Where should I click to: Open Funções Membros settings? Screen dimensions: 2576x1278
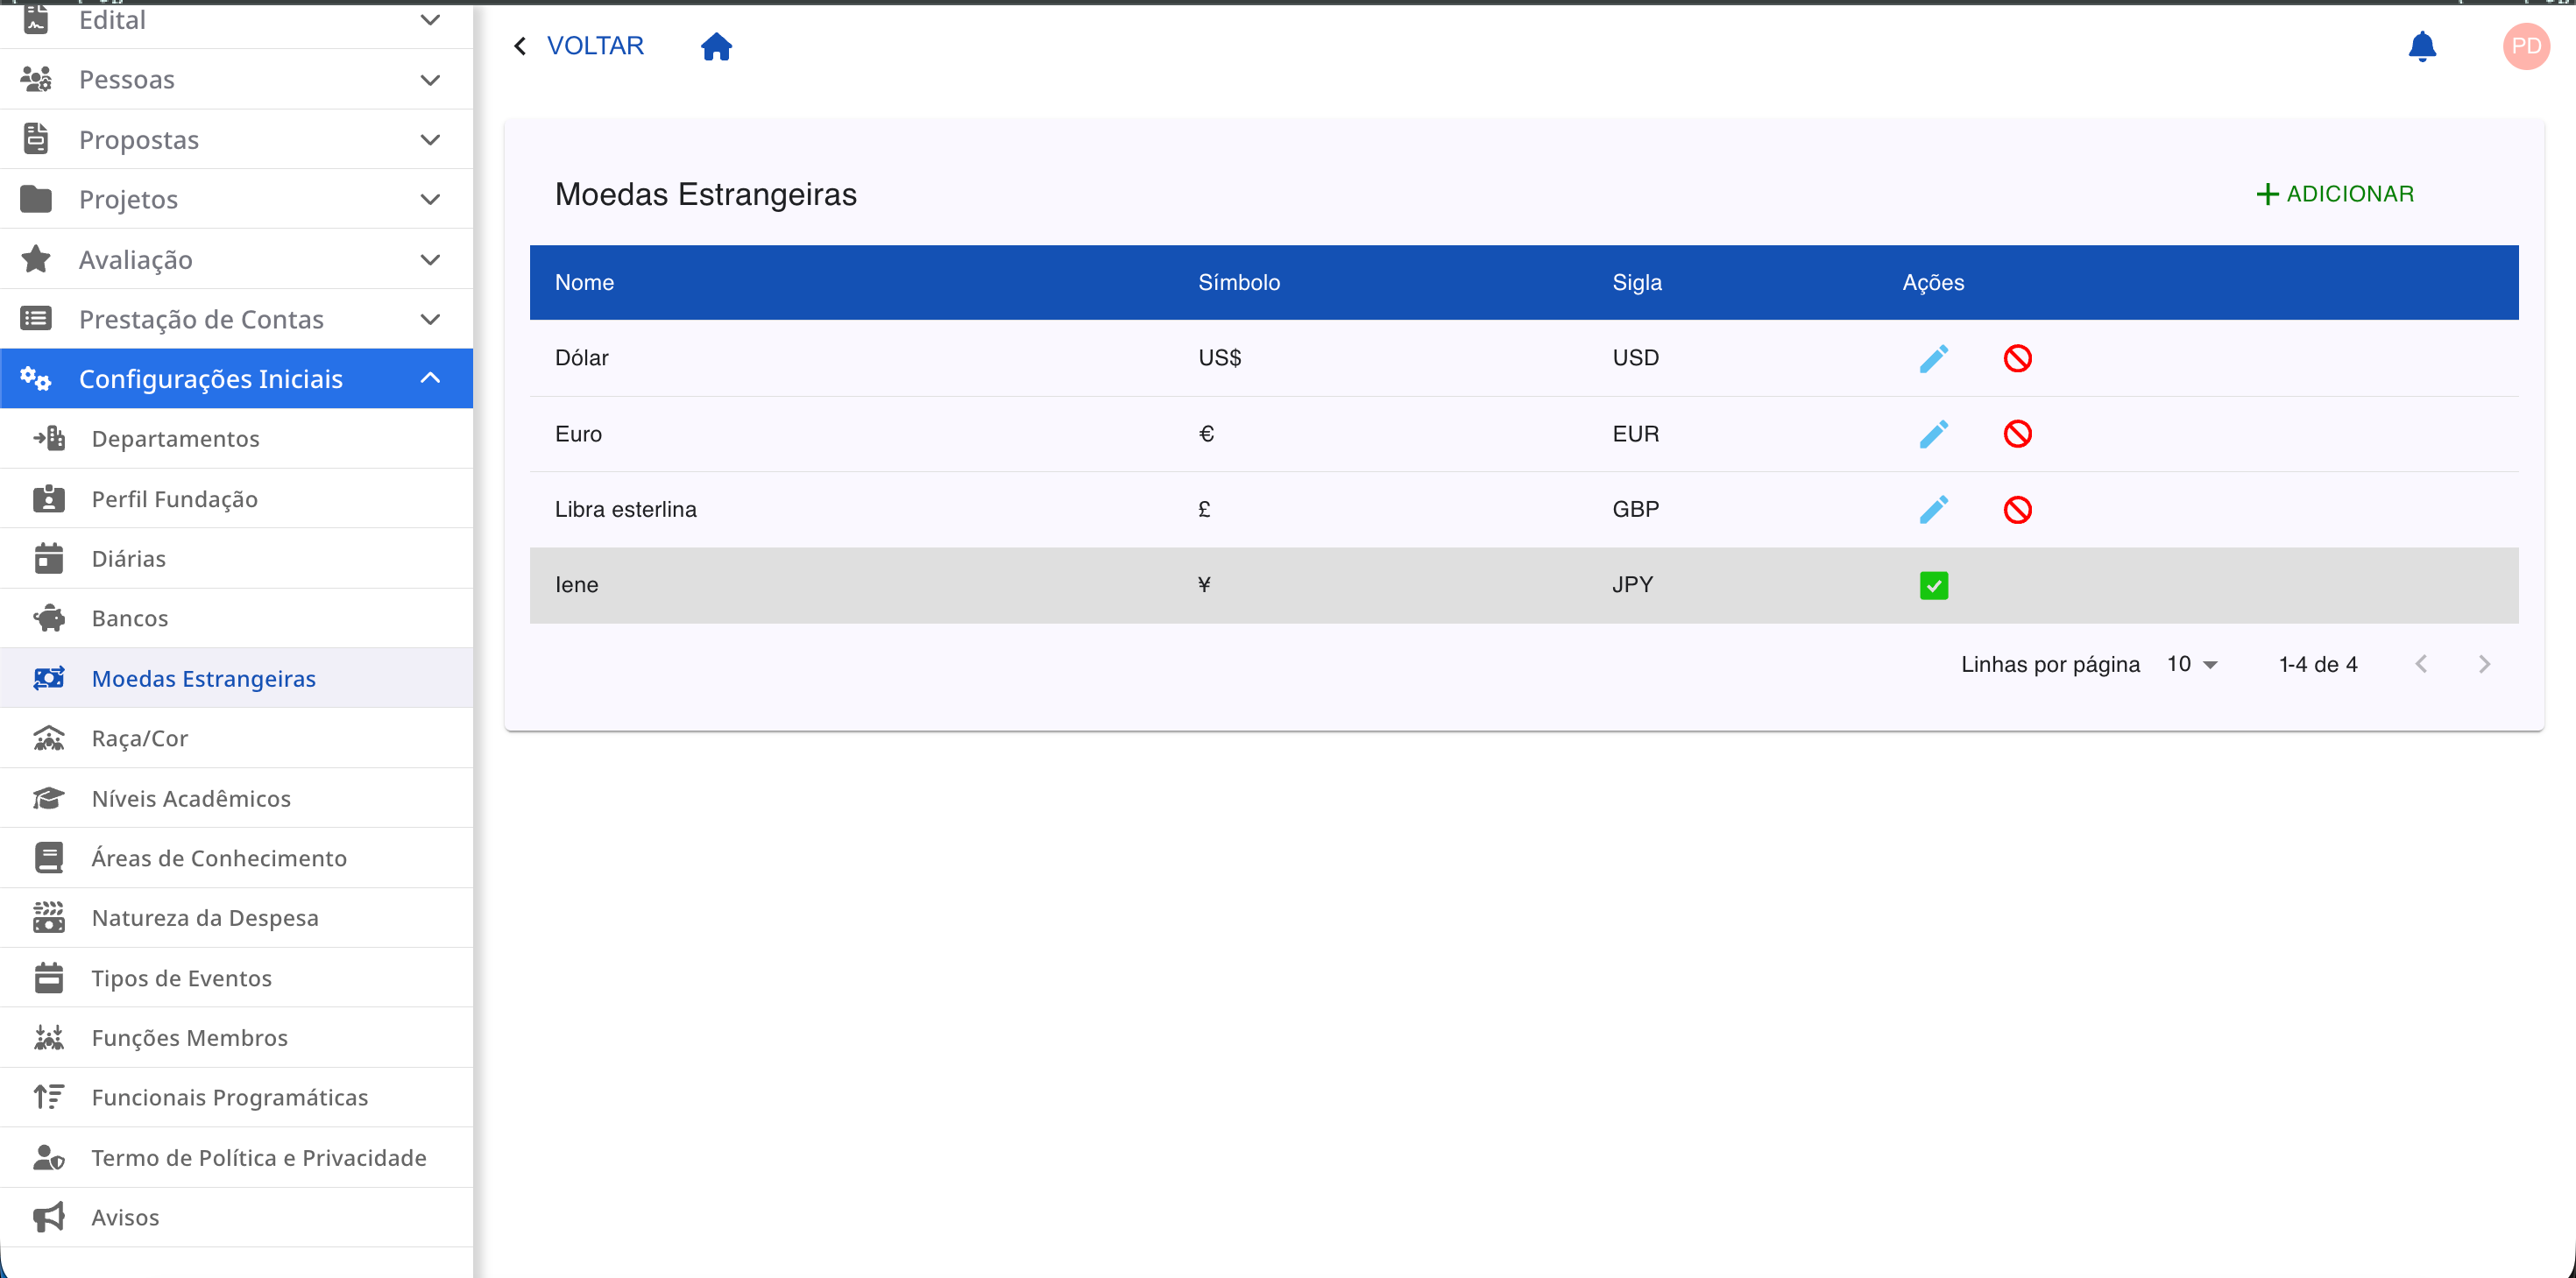point(236,1038)
